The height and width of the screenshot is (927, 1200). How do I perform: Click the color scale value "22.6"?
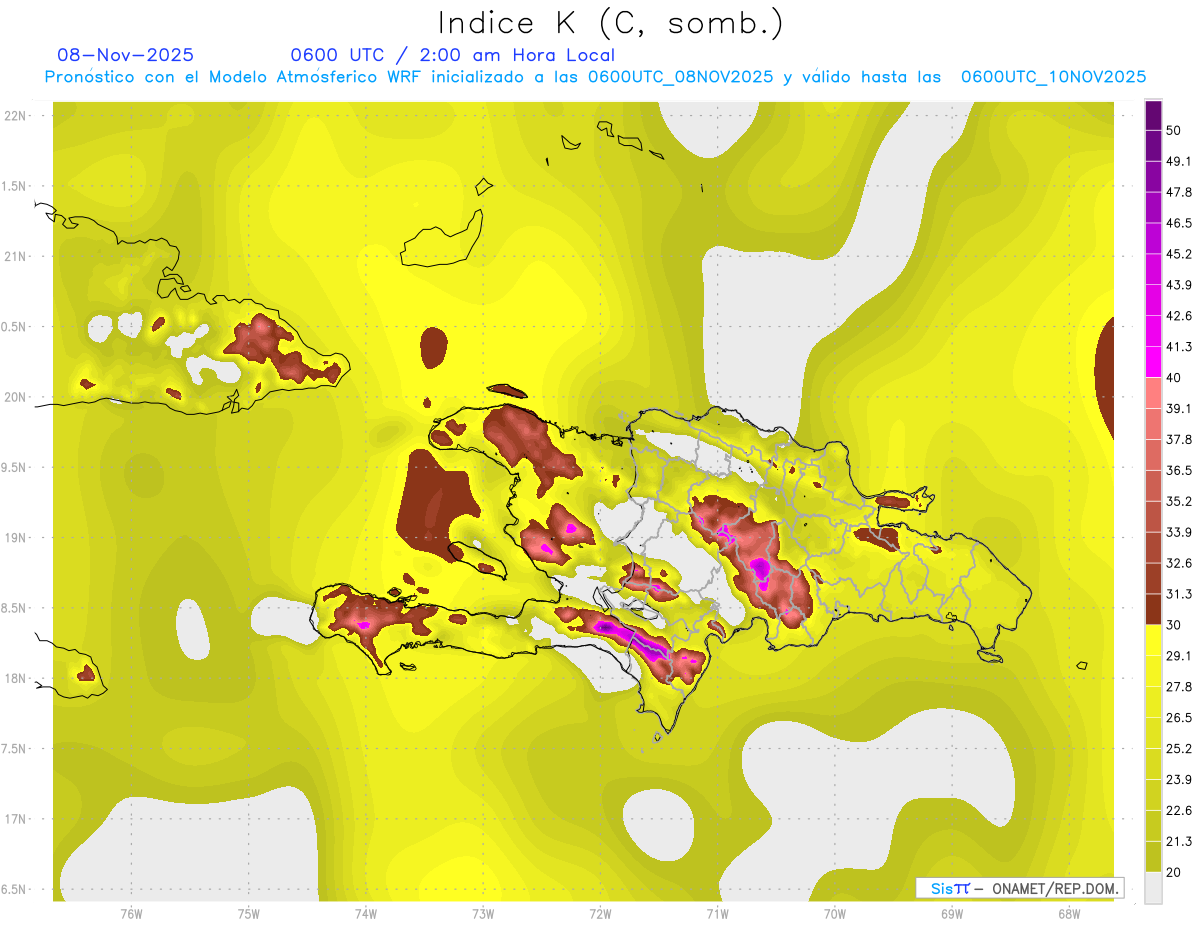(1179, 811)
